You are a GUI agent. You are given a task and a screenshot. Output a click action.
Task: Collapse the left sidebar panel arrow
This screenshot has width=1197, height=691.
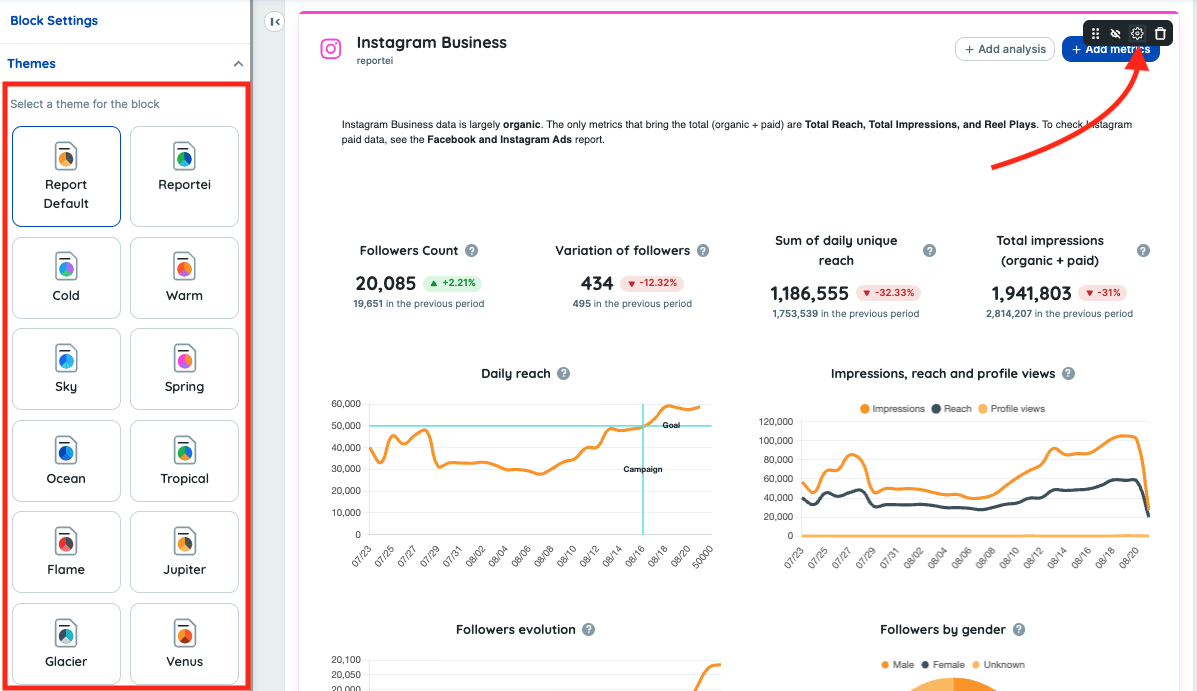point(274,21)
